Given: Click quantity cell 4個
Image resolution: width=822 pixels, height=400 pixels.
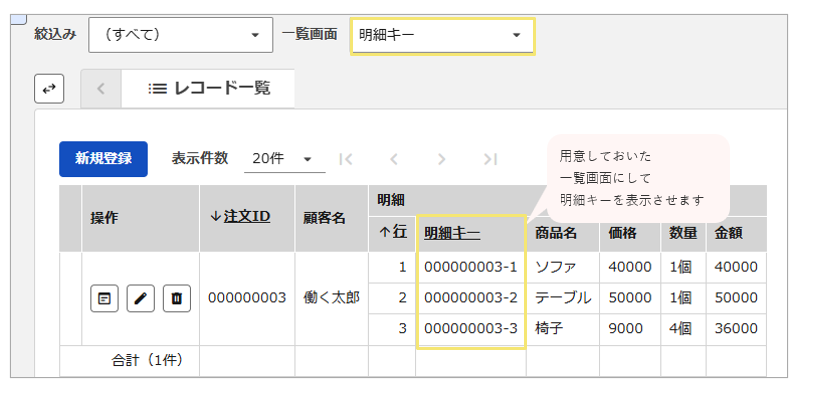Looking at the screenshot, I should (680, 329).
